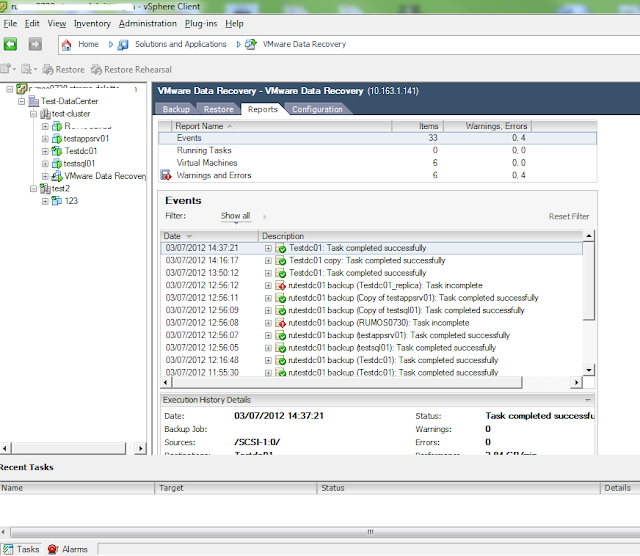Open the View menu
Screen dimensions: 640x556
coord(57,24)
